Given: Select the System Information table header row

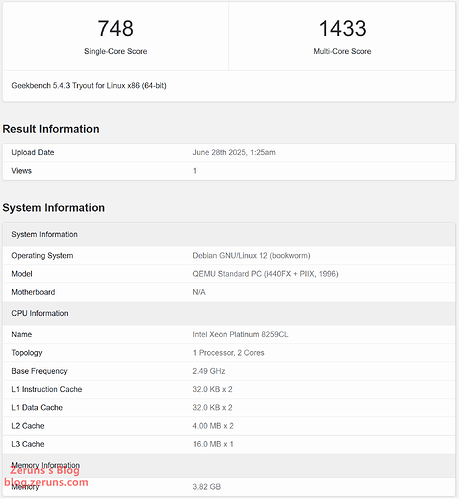Looking at the screenshot, I should (229, 234).
